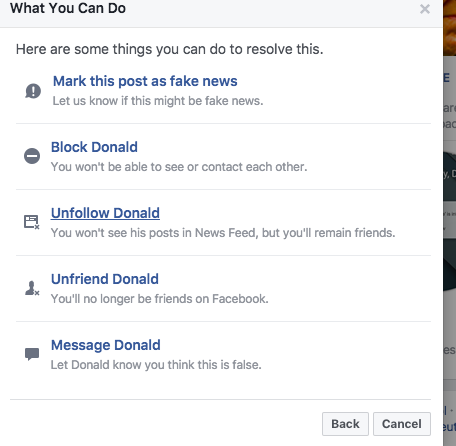Image resolution: width=456 pixels, height=446 pixels.
Task: Click the food photo thumbnail behind dialog
Action: (450, 28)
